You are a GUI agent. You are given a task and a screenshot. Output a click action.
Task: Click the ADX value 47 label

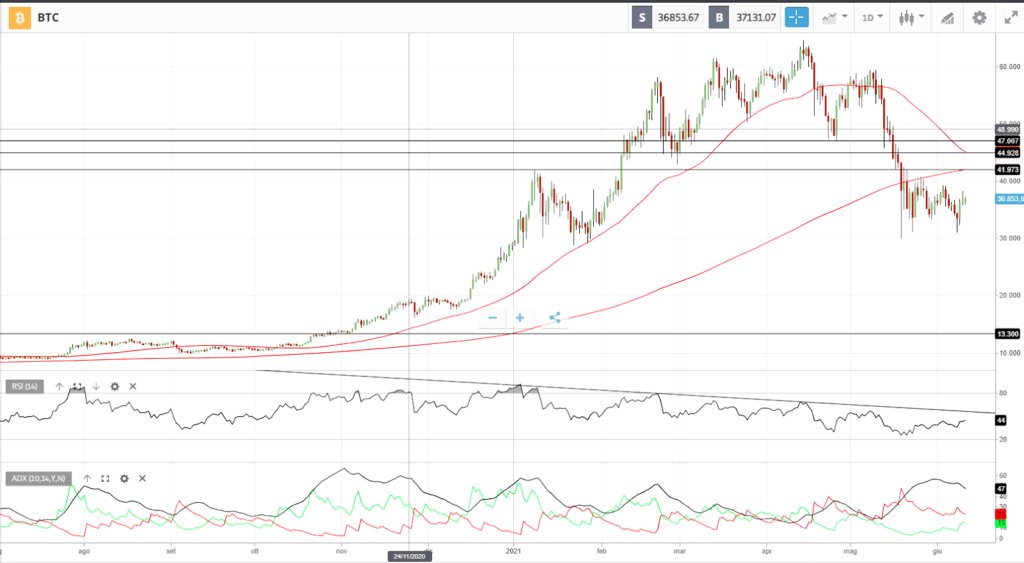coord(1000,489)
